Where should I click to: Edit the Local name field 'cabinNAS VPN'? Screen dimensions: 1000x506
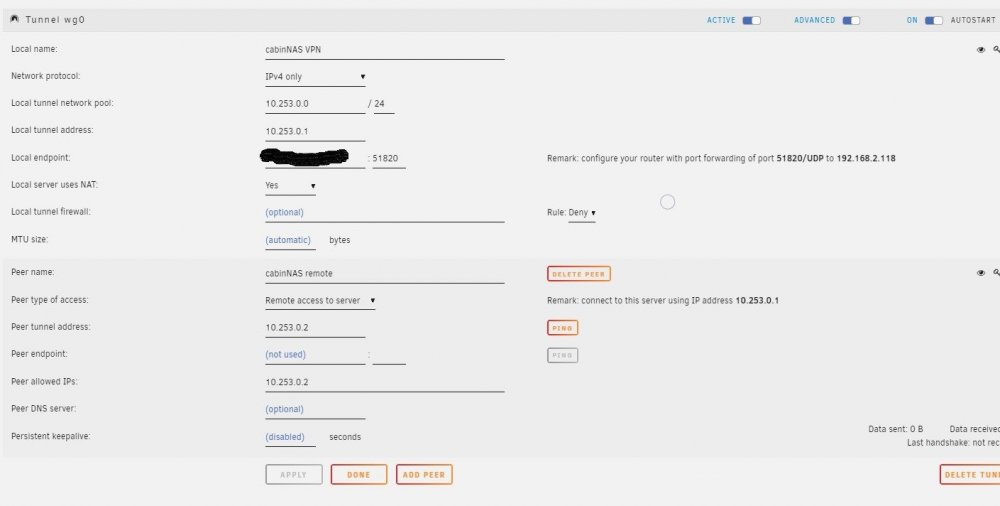coord(385,50)
